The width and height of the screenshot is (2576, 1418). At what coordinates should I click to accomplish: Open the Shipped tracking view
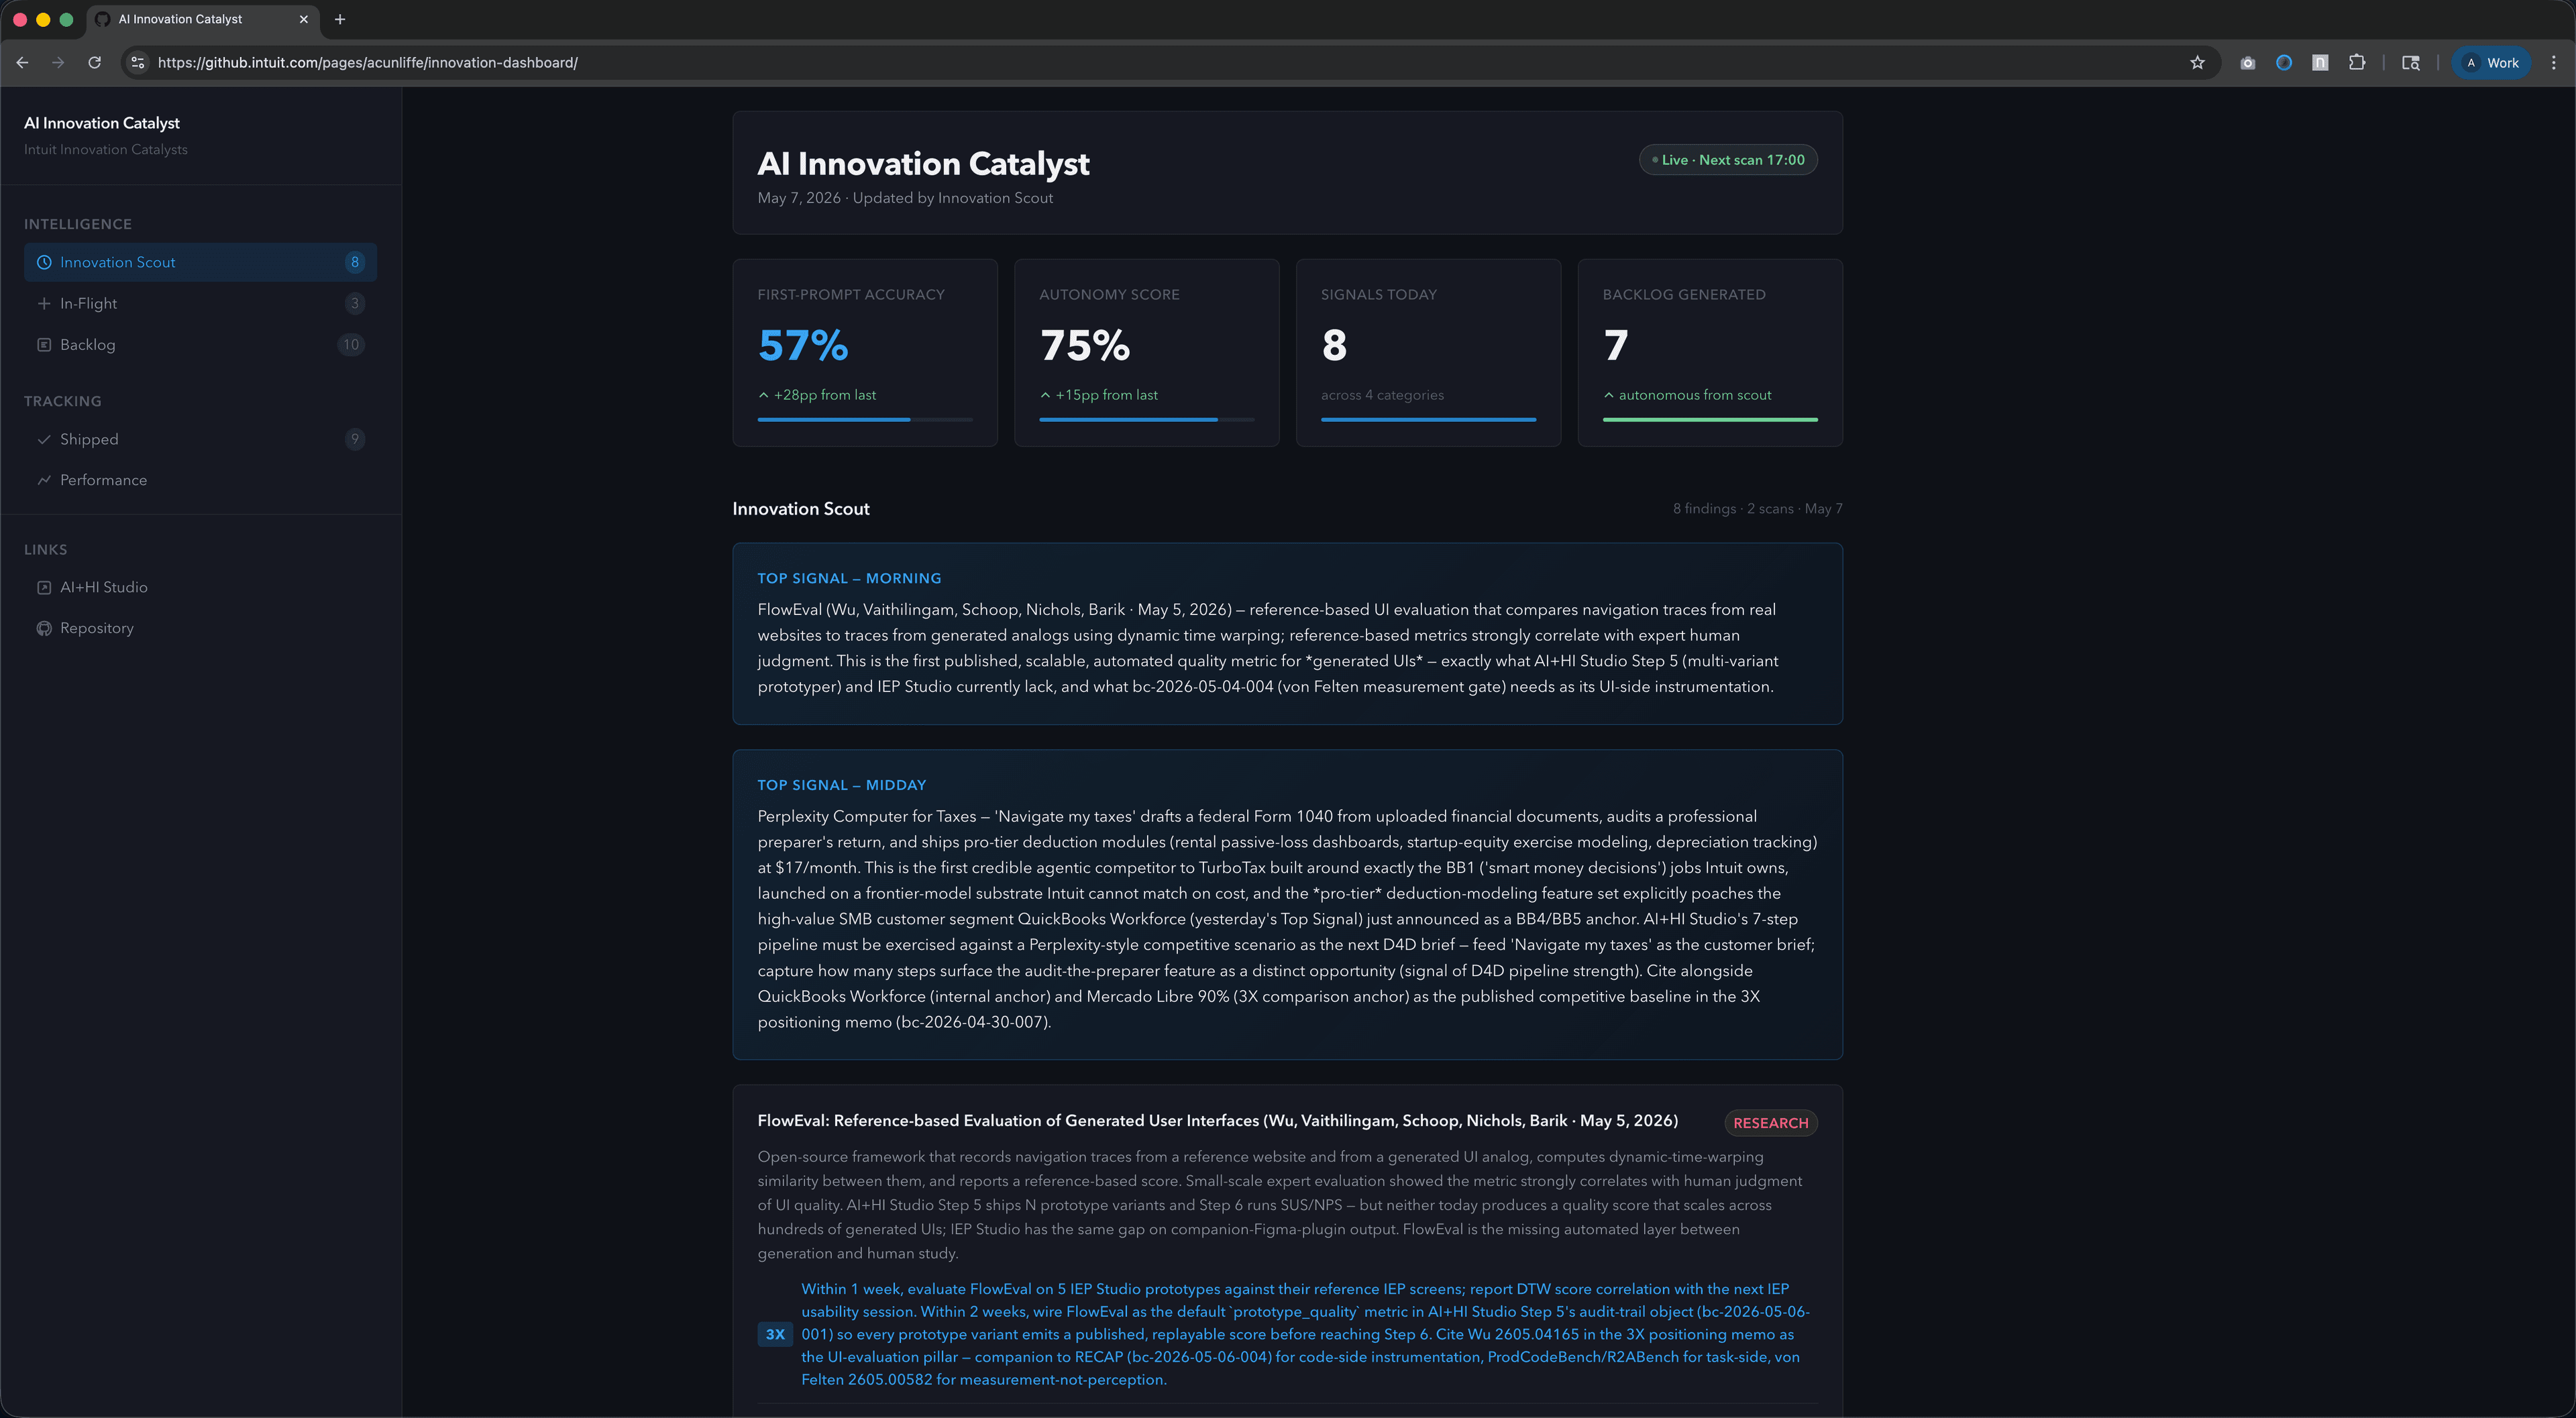click(x=200, y=439)
